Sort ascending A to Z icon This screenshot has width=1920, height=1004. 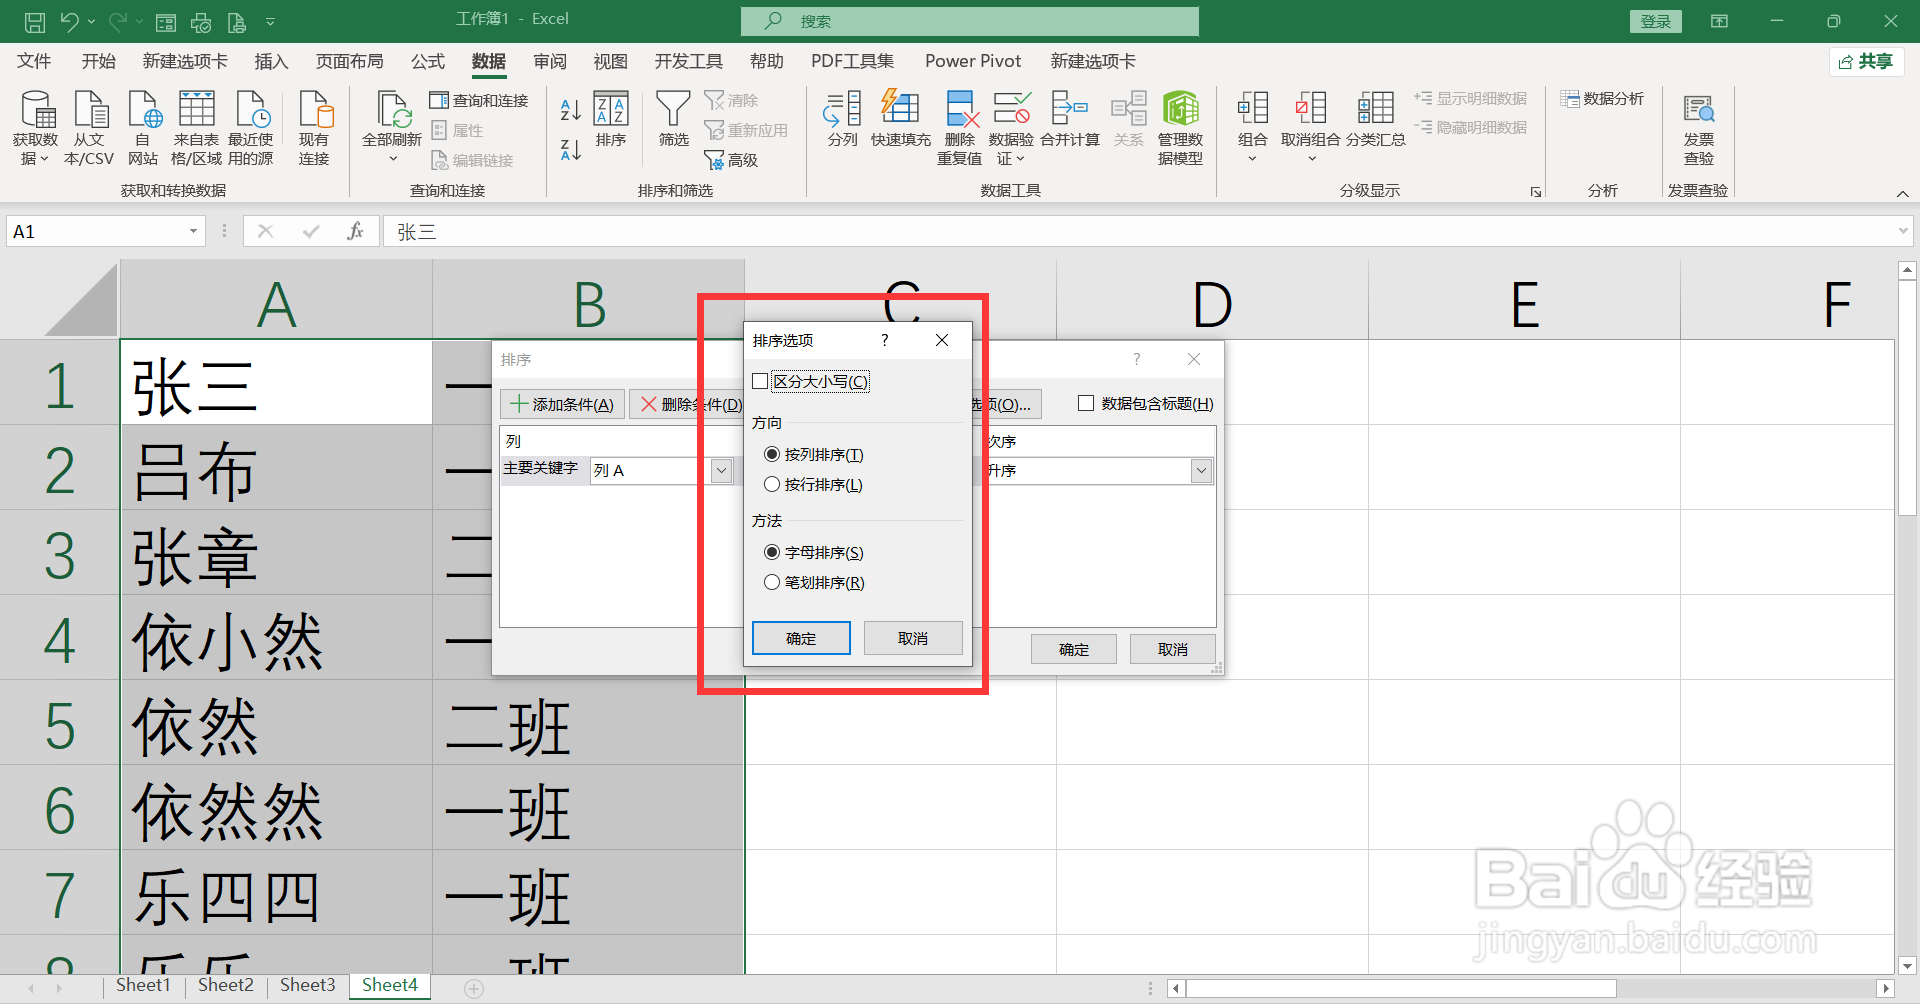pyautogui.click(x=571, y=109)
